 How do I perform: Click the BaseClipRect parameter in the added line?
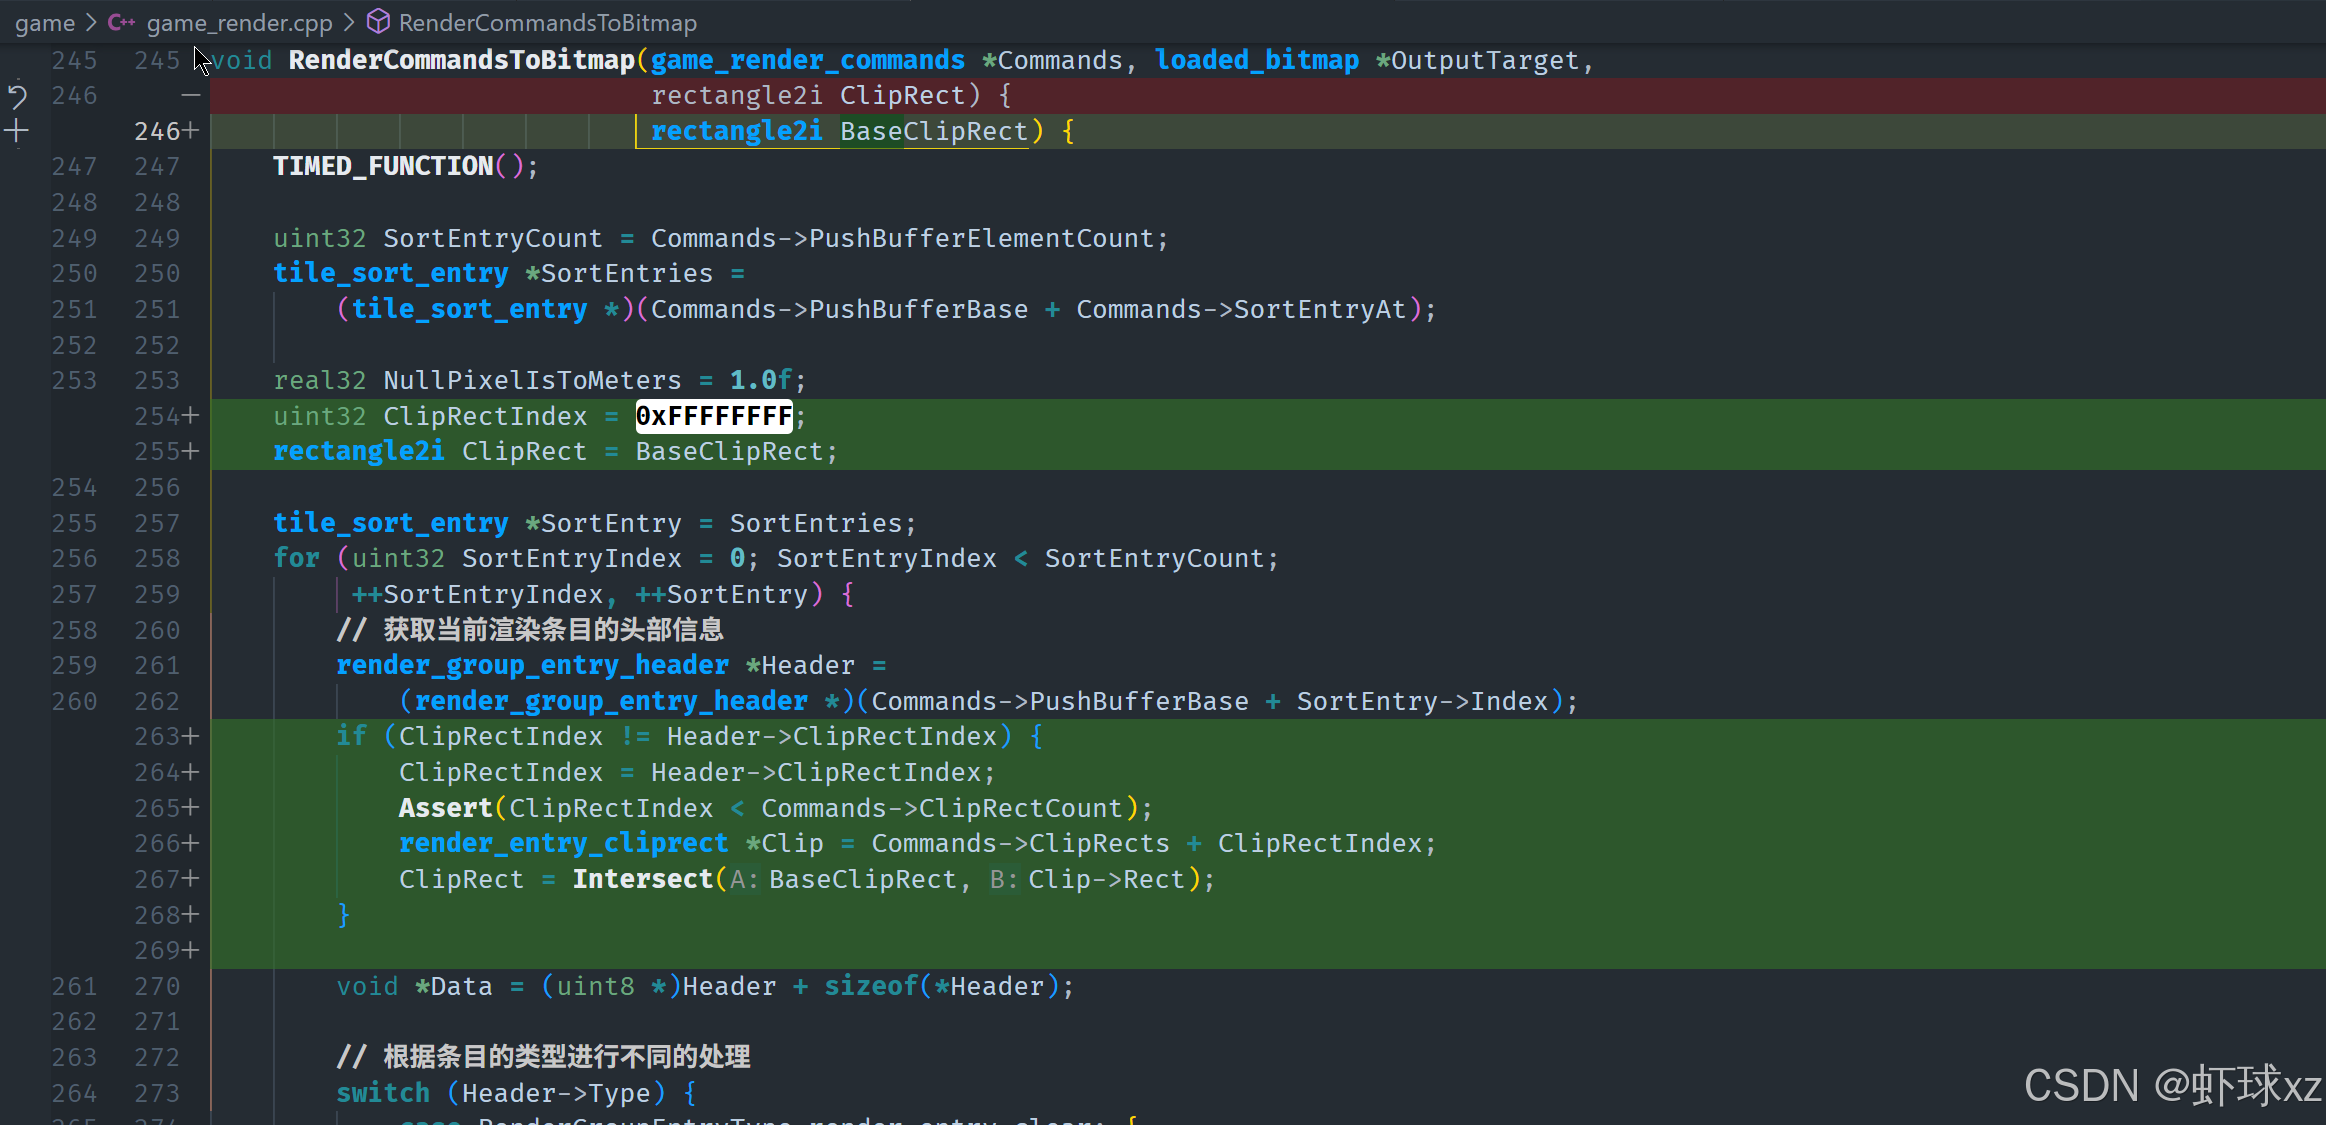click(934, 131)
